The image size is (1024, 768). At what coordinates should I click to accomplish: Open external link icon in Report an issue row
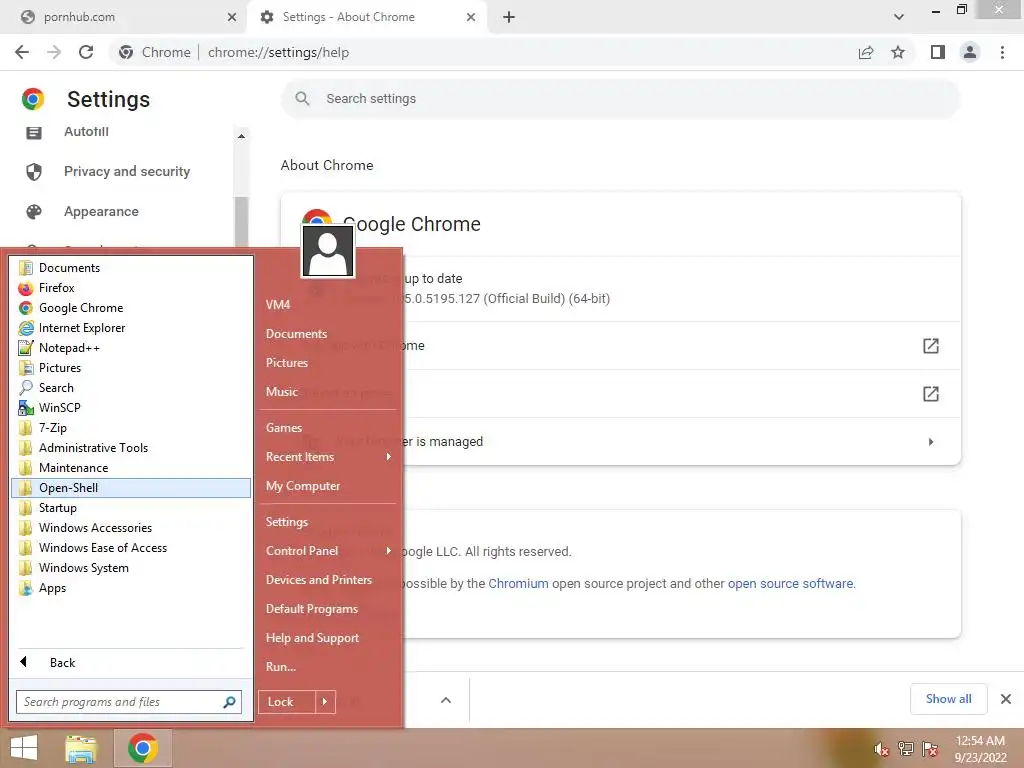(931, 394)
